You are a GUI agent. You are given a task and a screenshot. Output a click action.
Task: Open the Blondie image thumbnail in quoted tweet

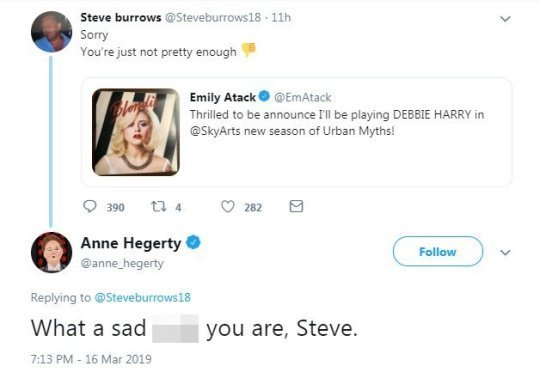136,132
